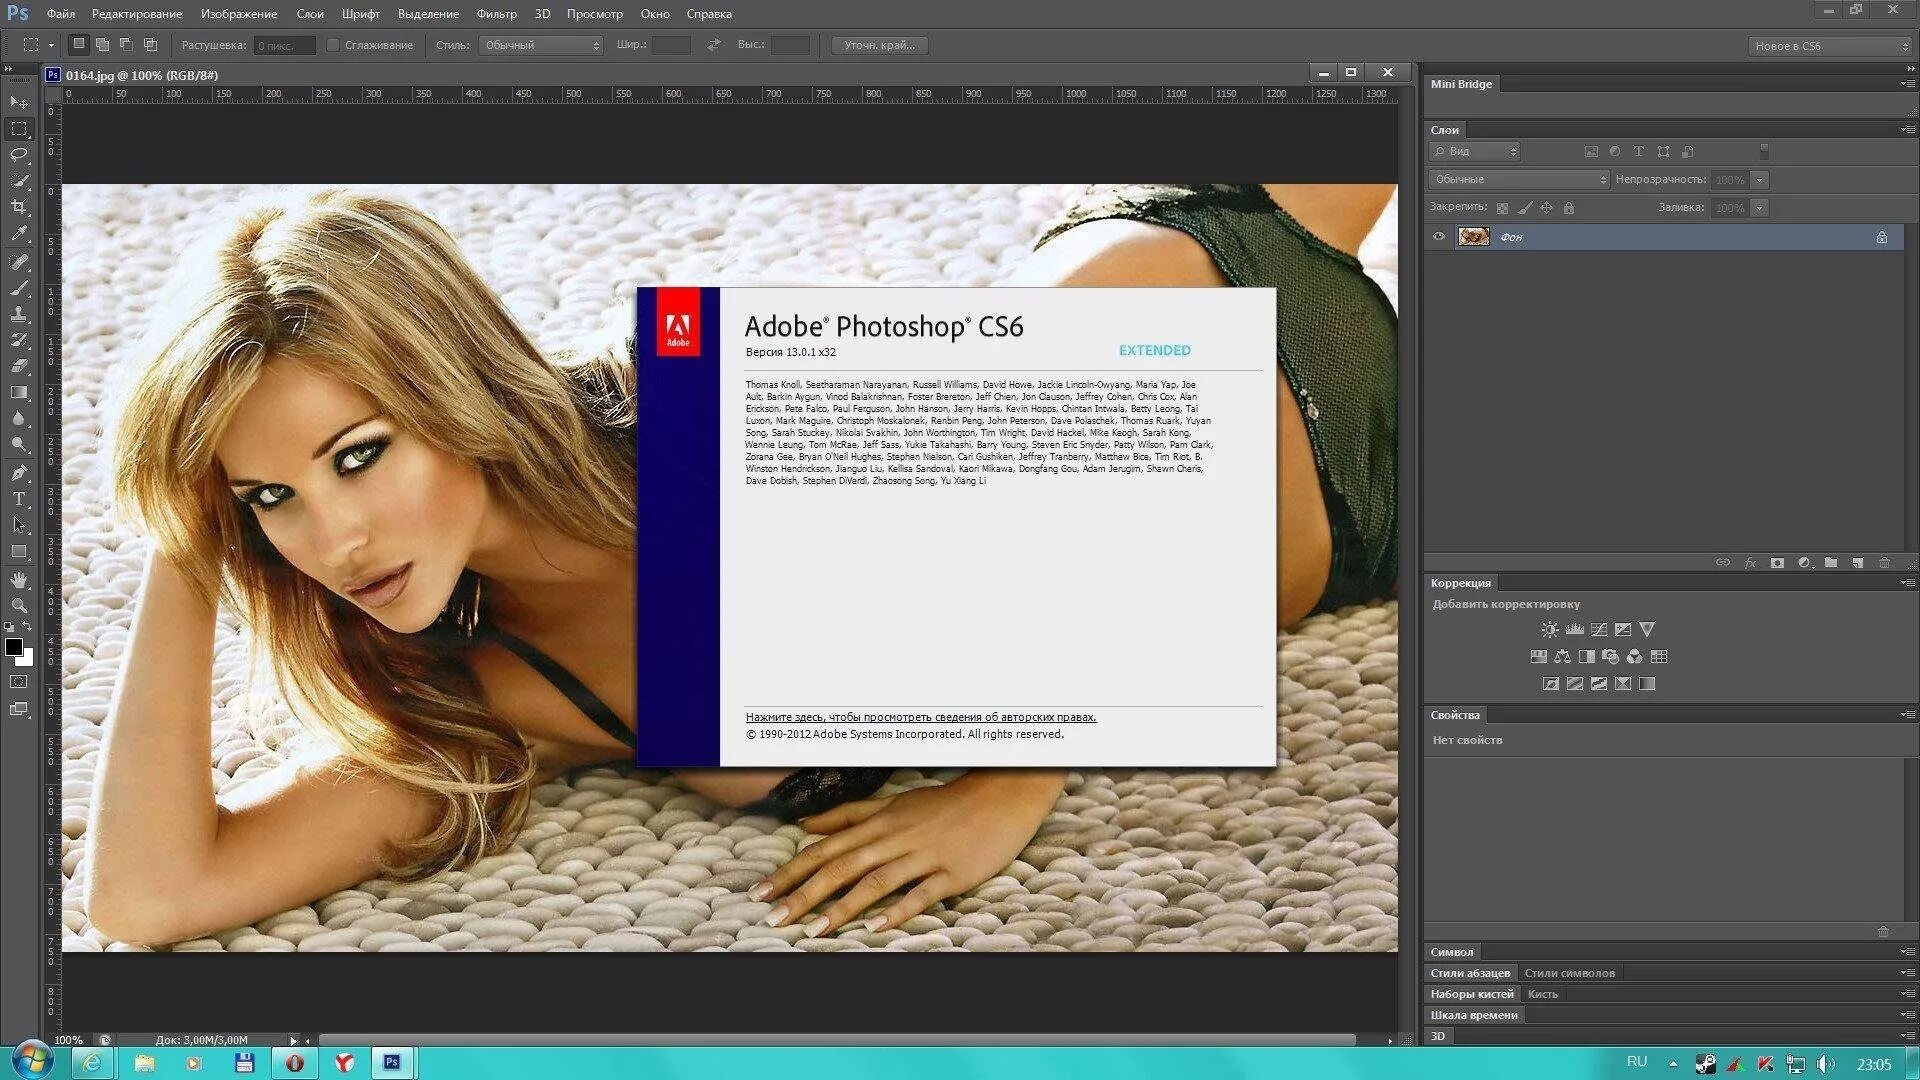Viewport: 1920px width, 1080px height.
Task: Select the Hand tool
Action: pyautogui.click(x=18, y=578)
